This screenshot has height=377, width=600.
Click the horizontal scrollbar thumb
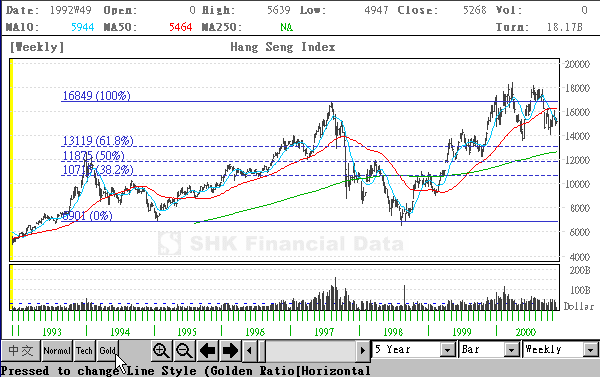point(262,351)
